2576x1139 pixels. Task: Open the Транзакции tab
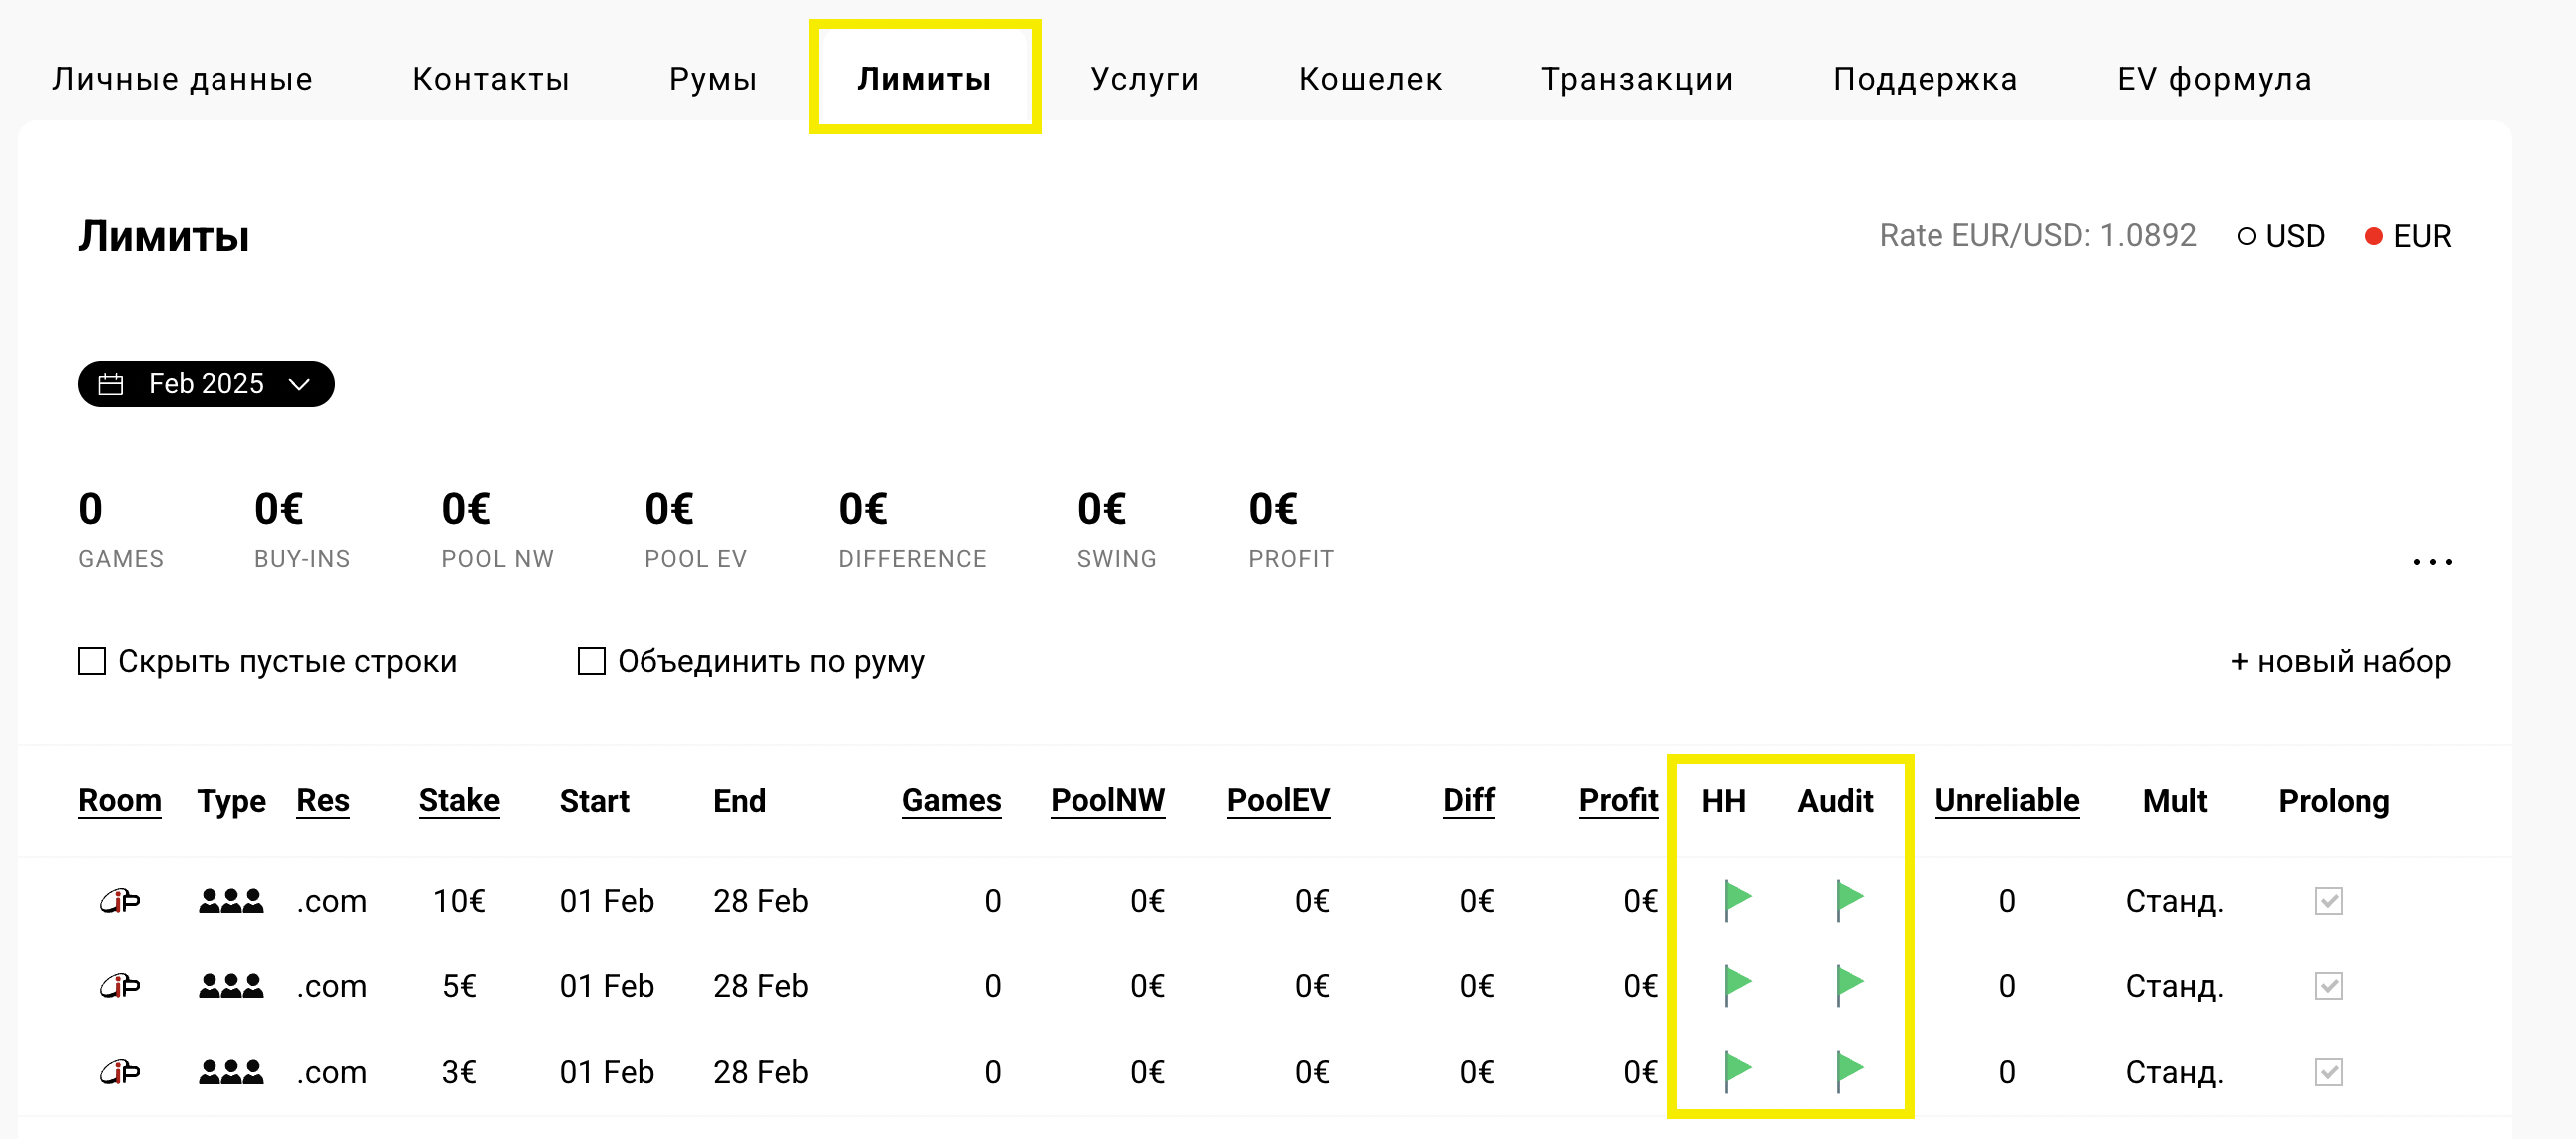[x=1637, y=79]
